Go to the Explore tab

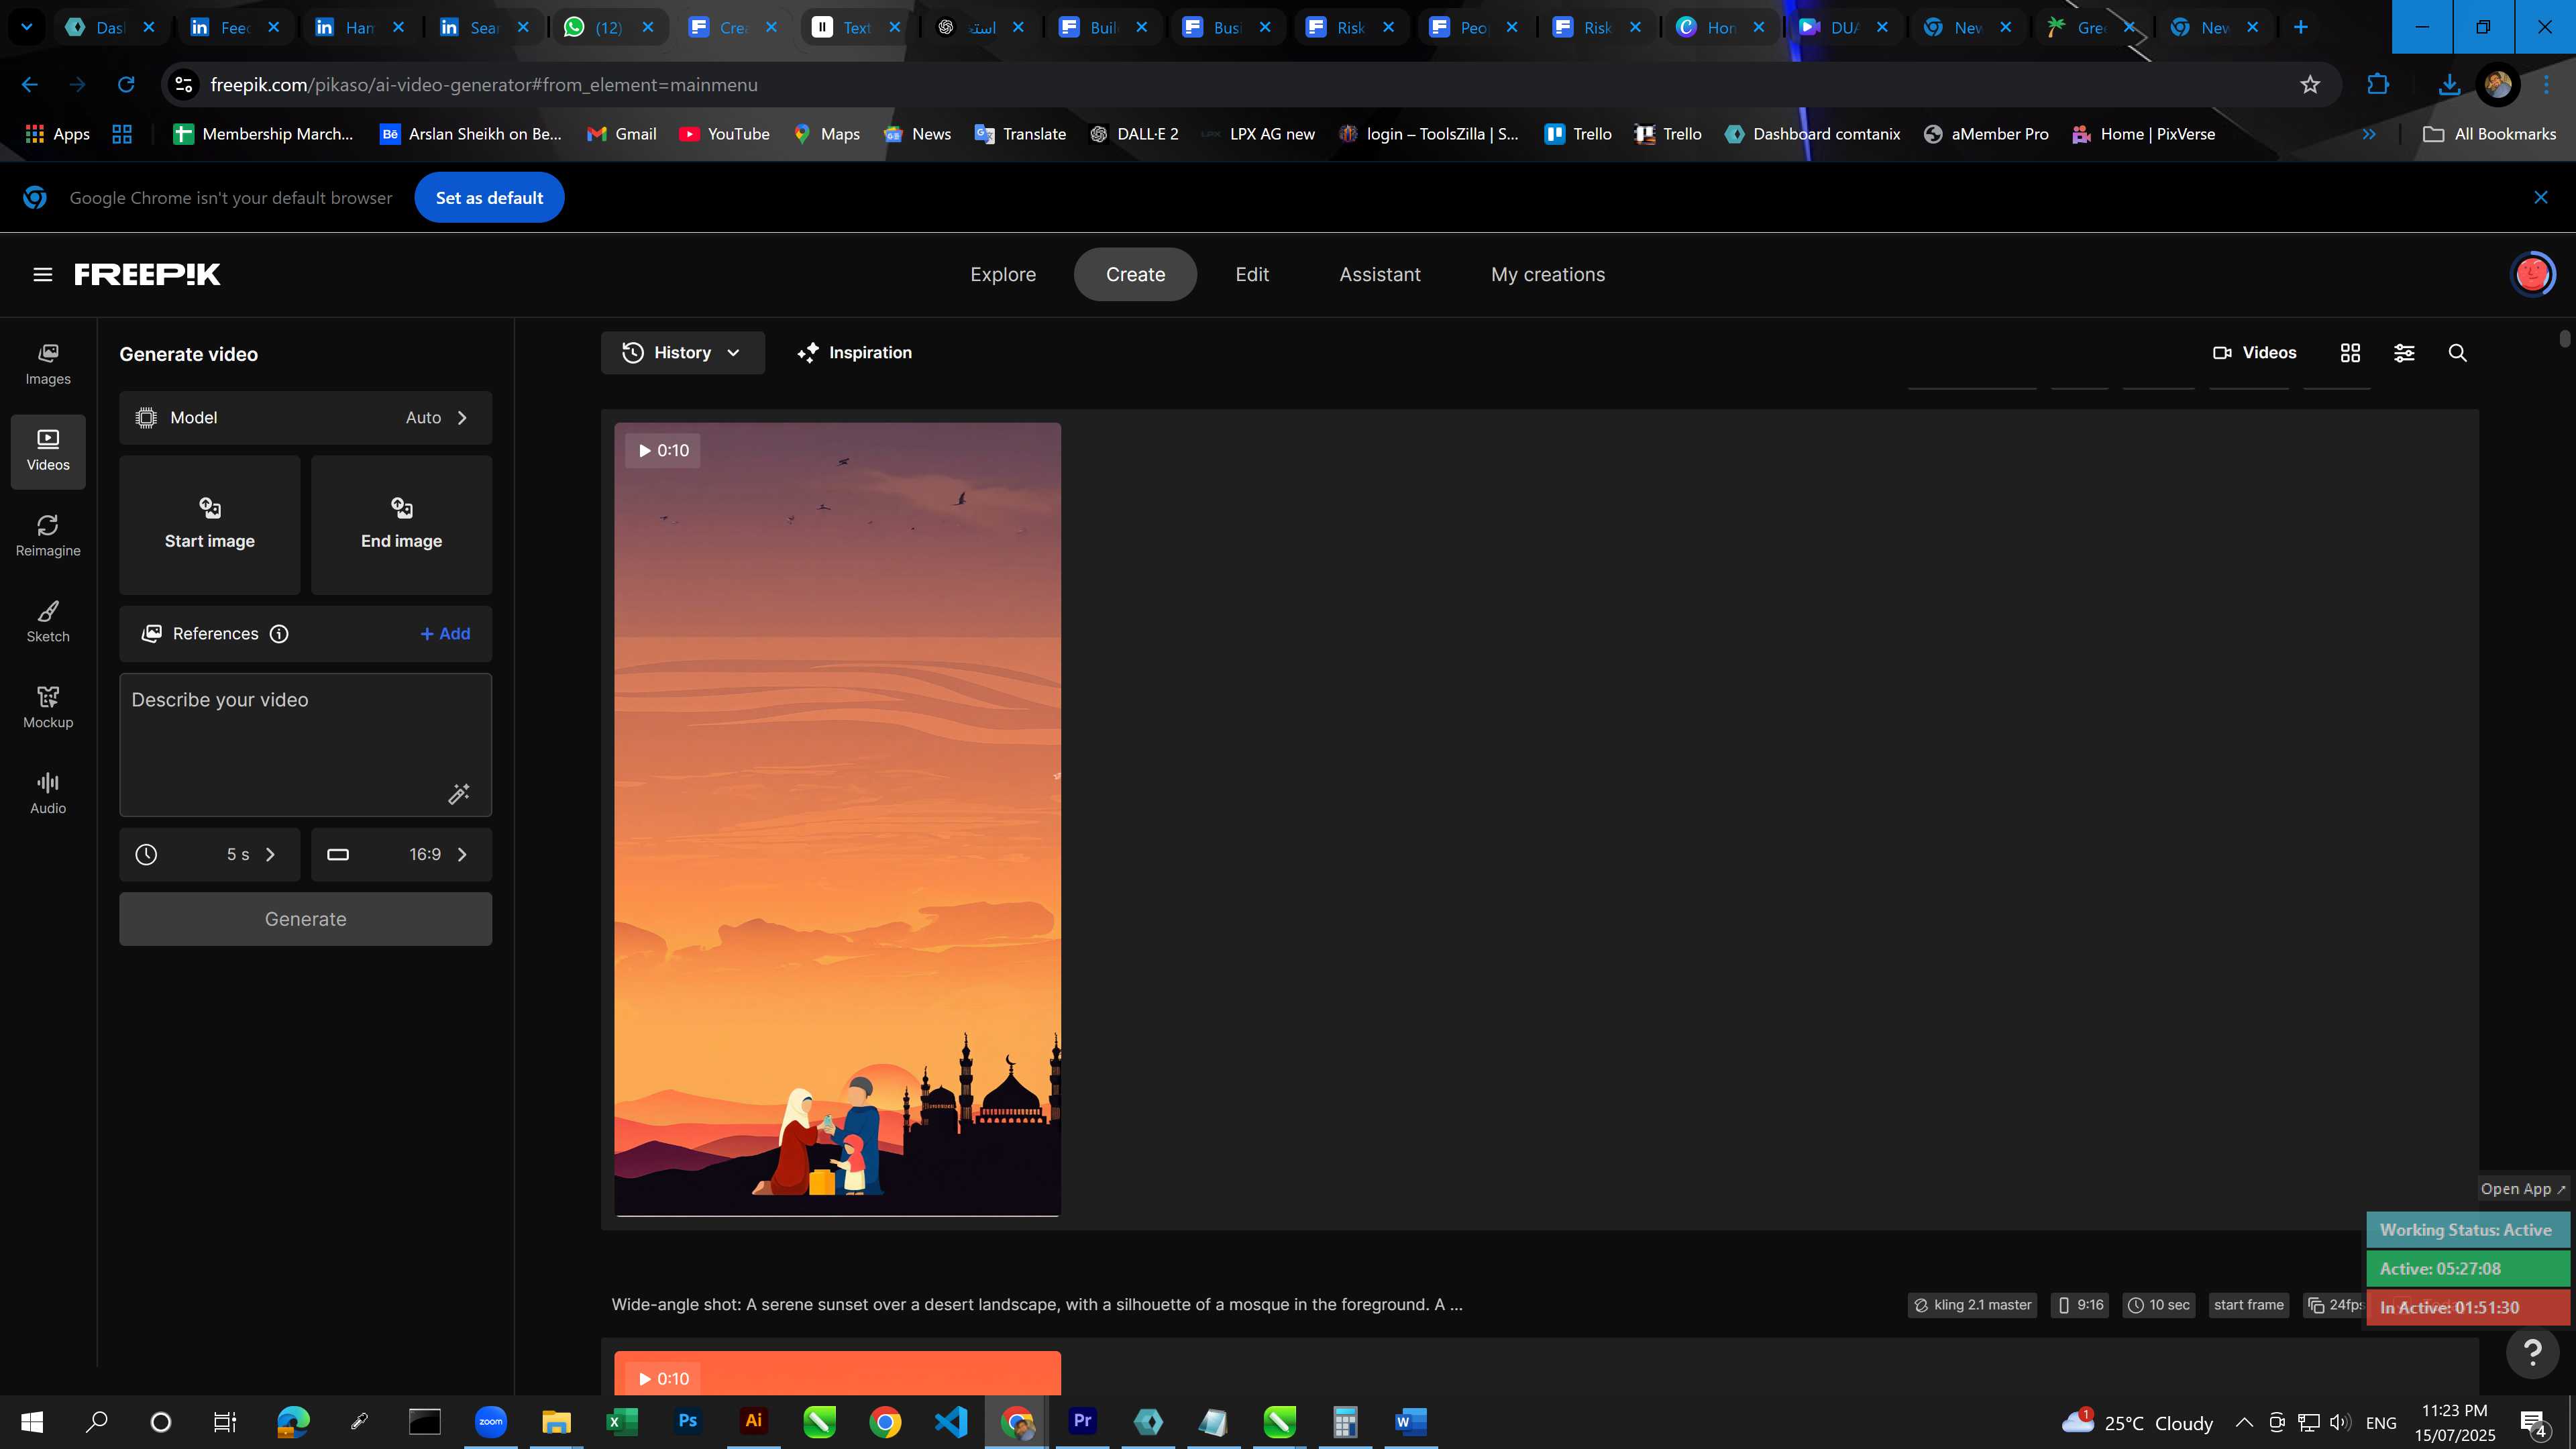tap(1003, 274)
